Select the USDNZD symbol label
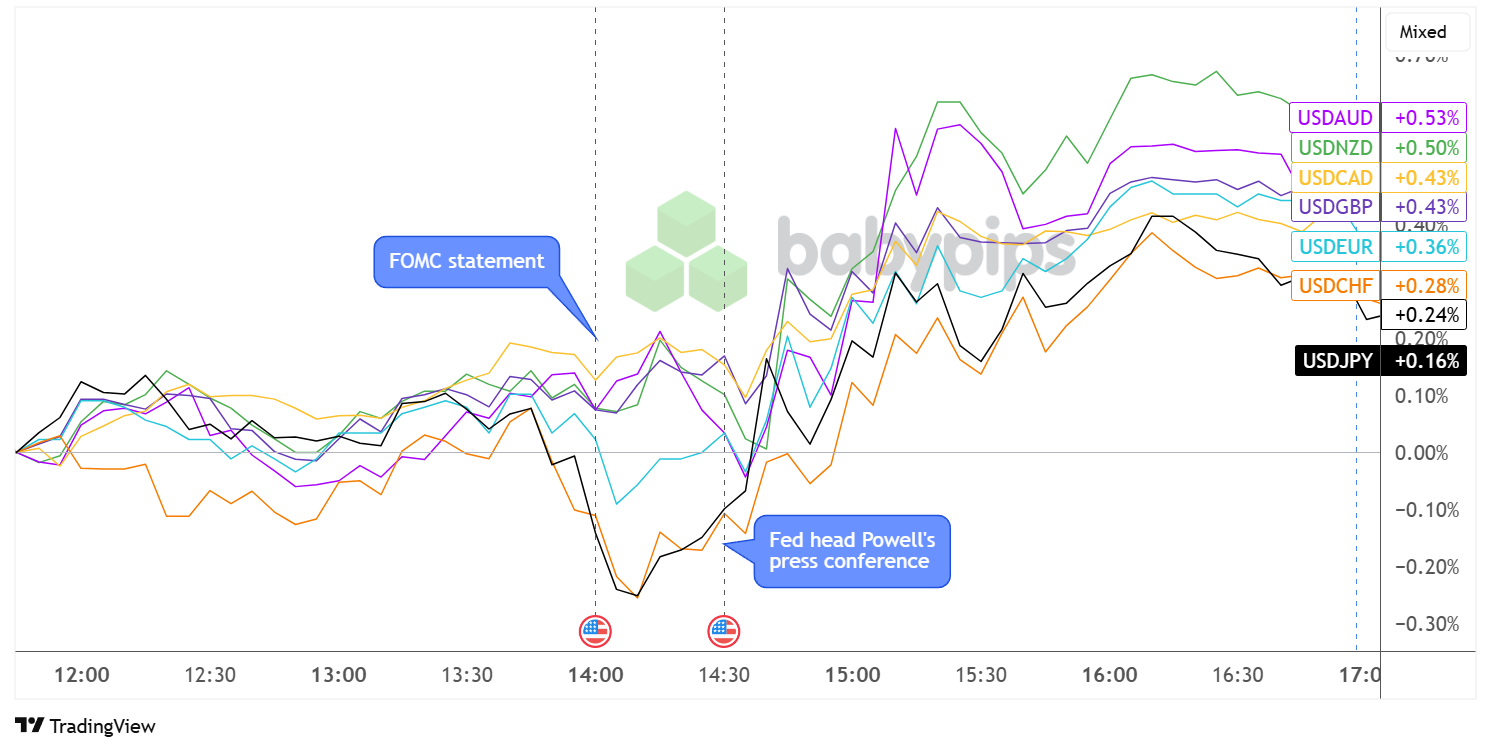Image resolution: width=1491 pixels, height=752 pixels. [1334, 148]
